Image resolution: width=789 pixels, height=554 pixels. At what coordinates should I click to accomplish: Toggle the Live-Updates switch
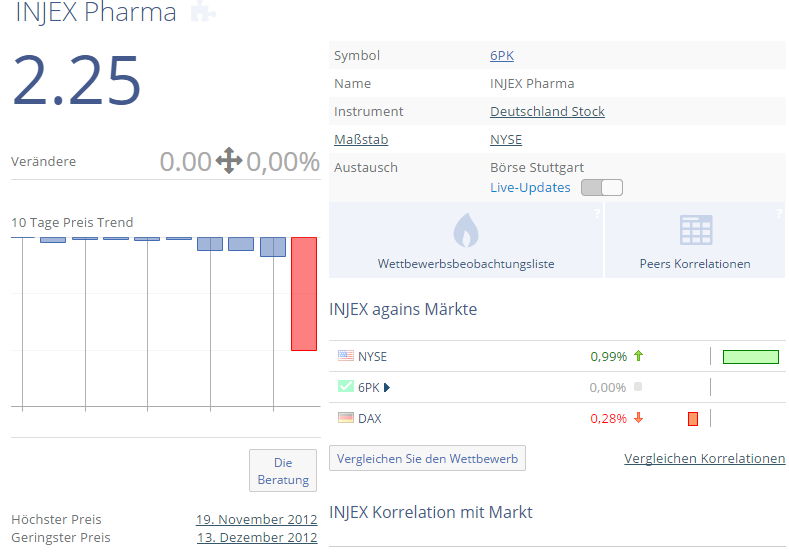tap(601, 188)
